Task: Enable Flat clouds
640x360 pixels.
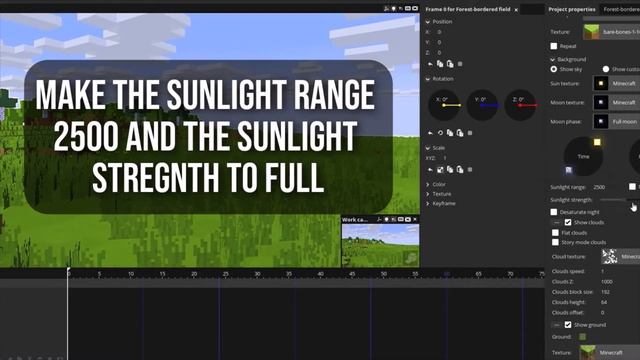Action: [x=555, y=233]
